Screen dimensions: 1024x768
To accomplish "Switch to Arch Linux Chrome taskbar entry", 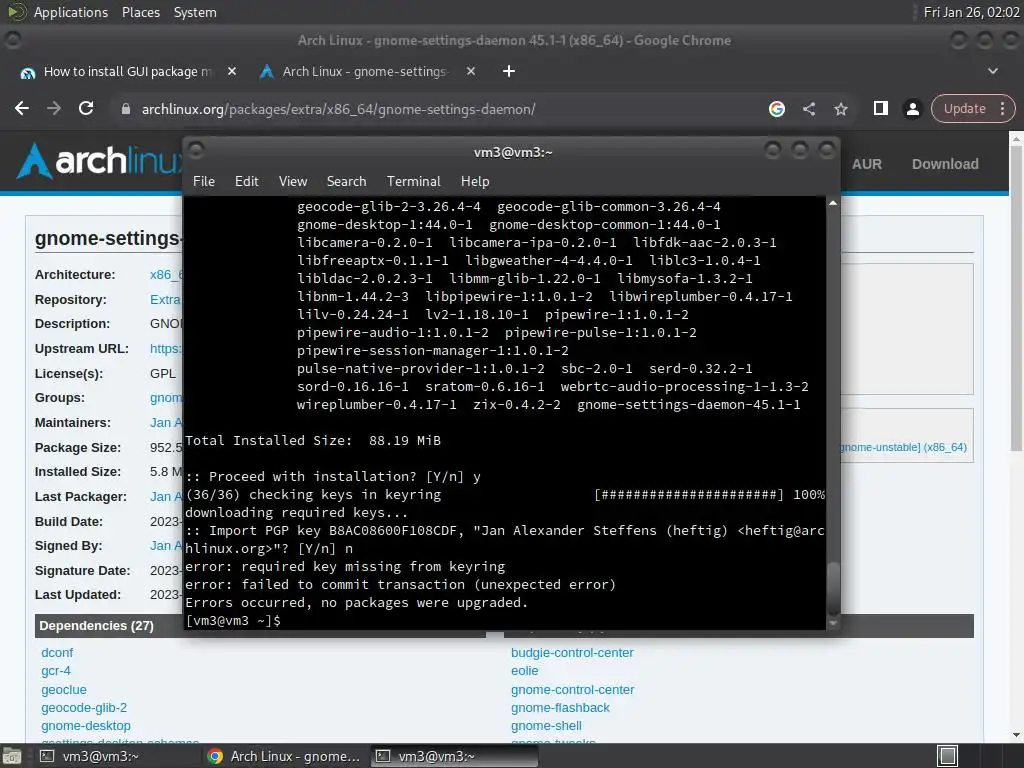I will pos(285,756).
